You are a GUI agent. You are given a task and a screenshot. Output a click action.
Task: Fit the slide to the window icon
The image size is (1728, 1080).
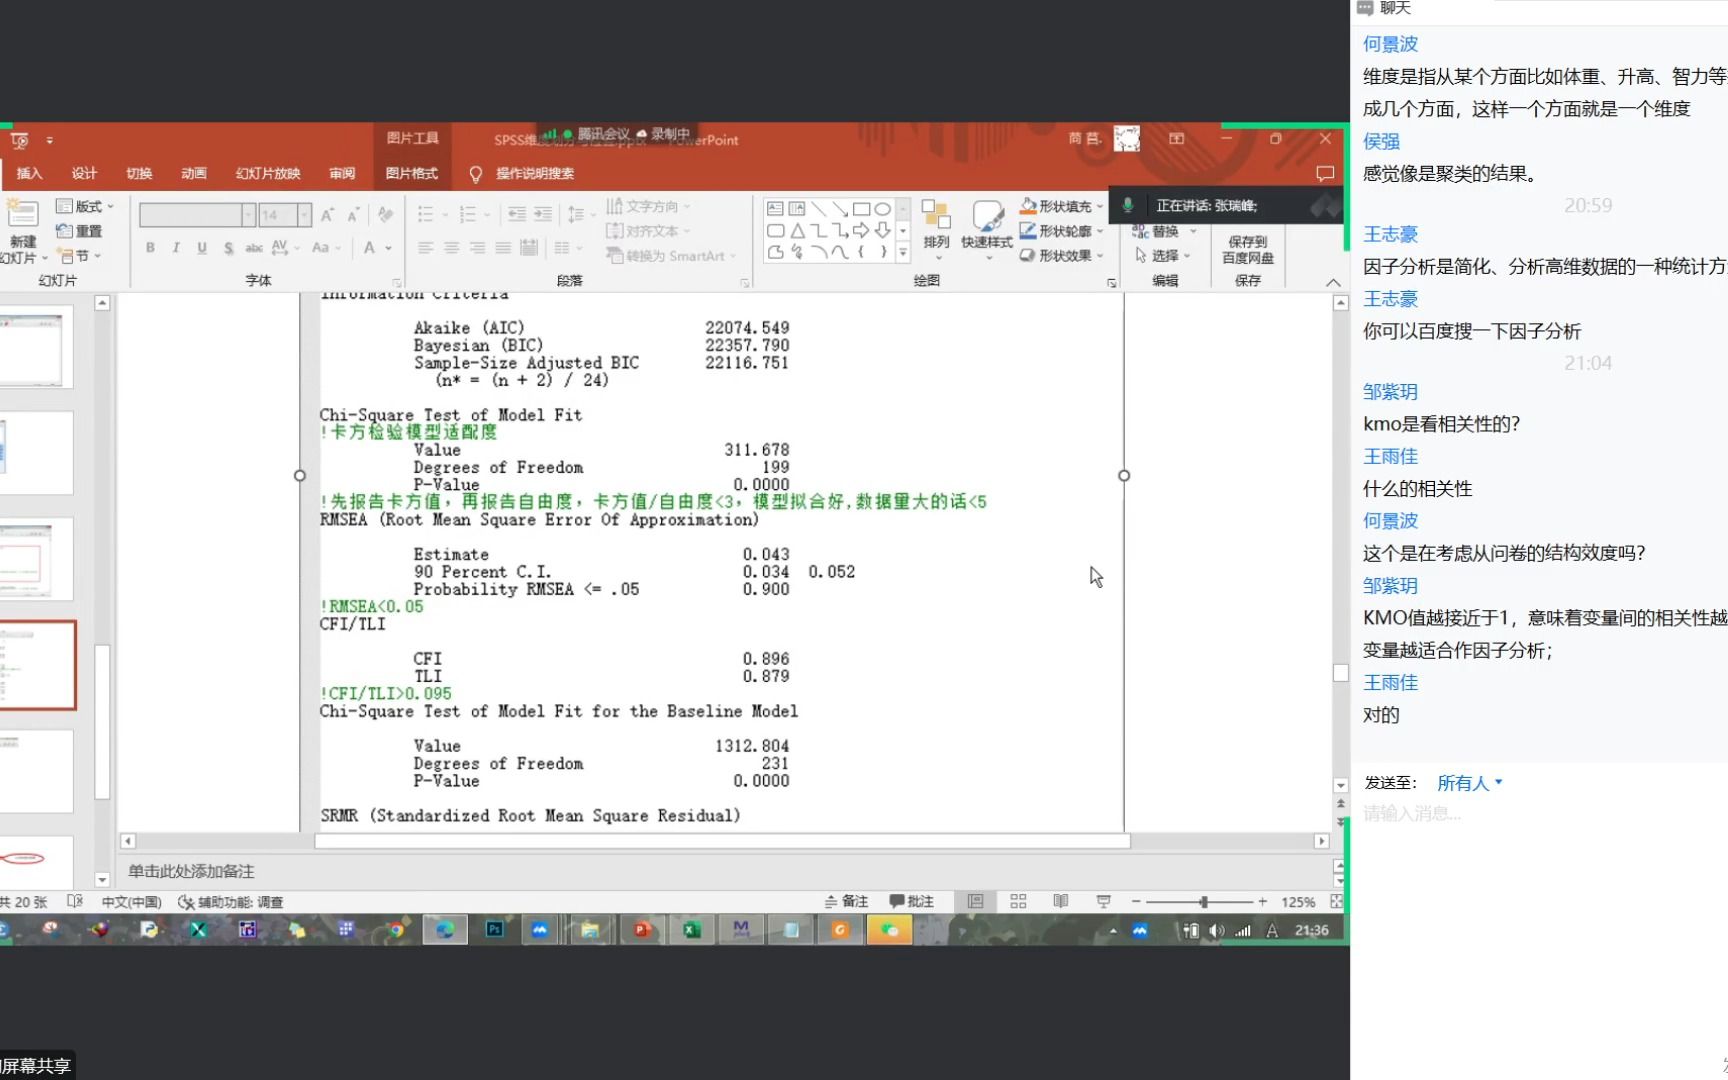pyautogui.click(x=1337, y=901)
